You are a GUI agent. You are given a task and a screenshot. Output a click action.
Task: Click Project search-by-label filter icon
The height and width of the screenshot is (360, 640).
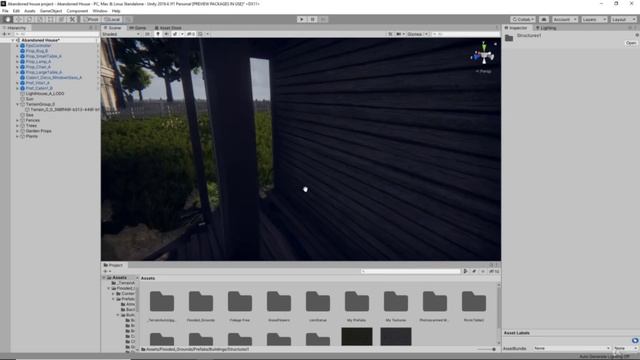[474, 271]
